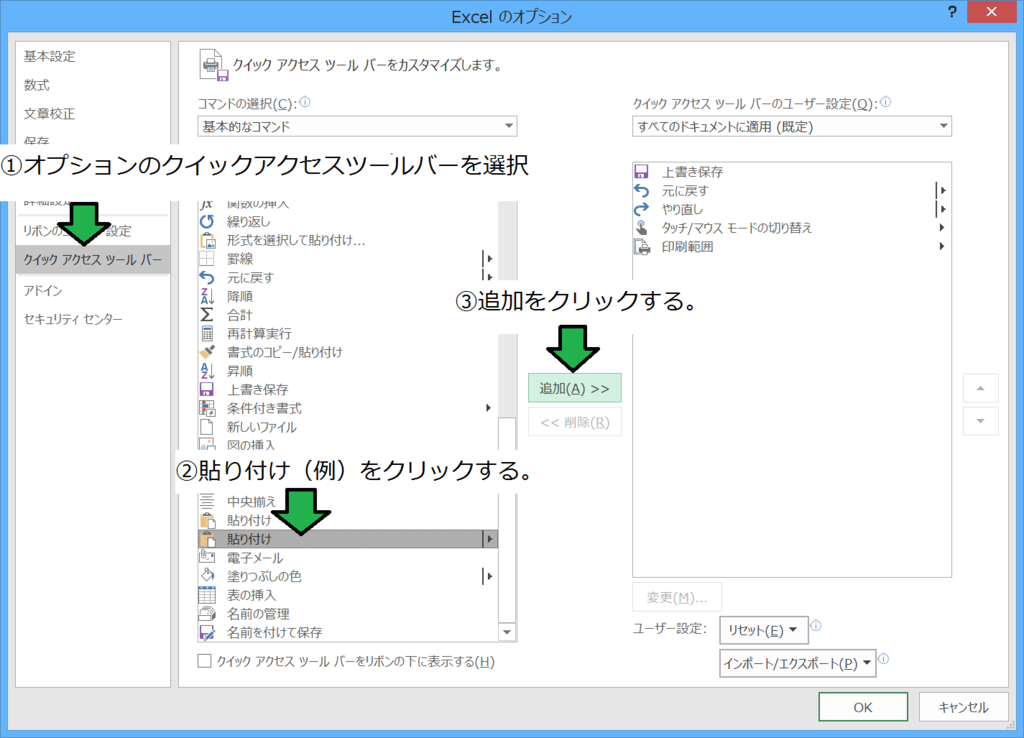Click the 名前の管理 icon
Viewport: 1024px width, 738px height.
pyautogui.click(x=207, y=614)
